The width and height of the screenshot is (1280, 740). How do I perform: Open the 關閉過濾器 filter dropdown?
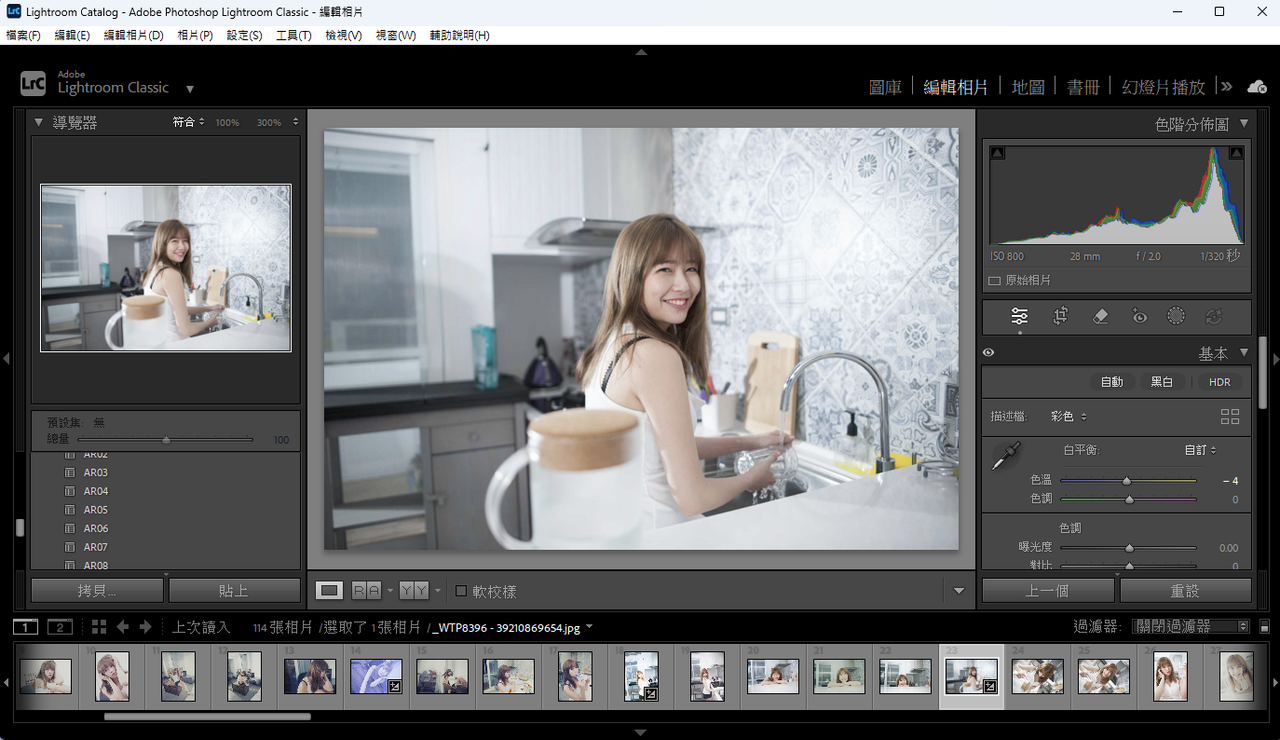[x=1191, y=627]
